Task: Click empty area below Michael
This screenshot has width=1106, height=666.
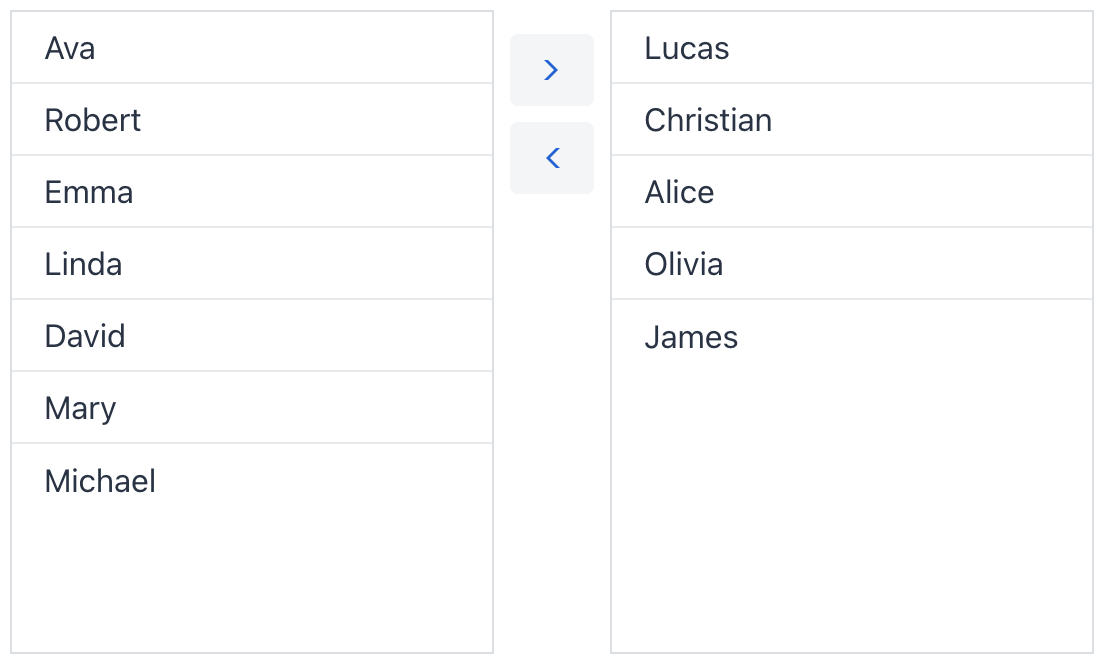Action: [252, 580]
